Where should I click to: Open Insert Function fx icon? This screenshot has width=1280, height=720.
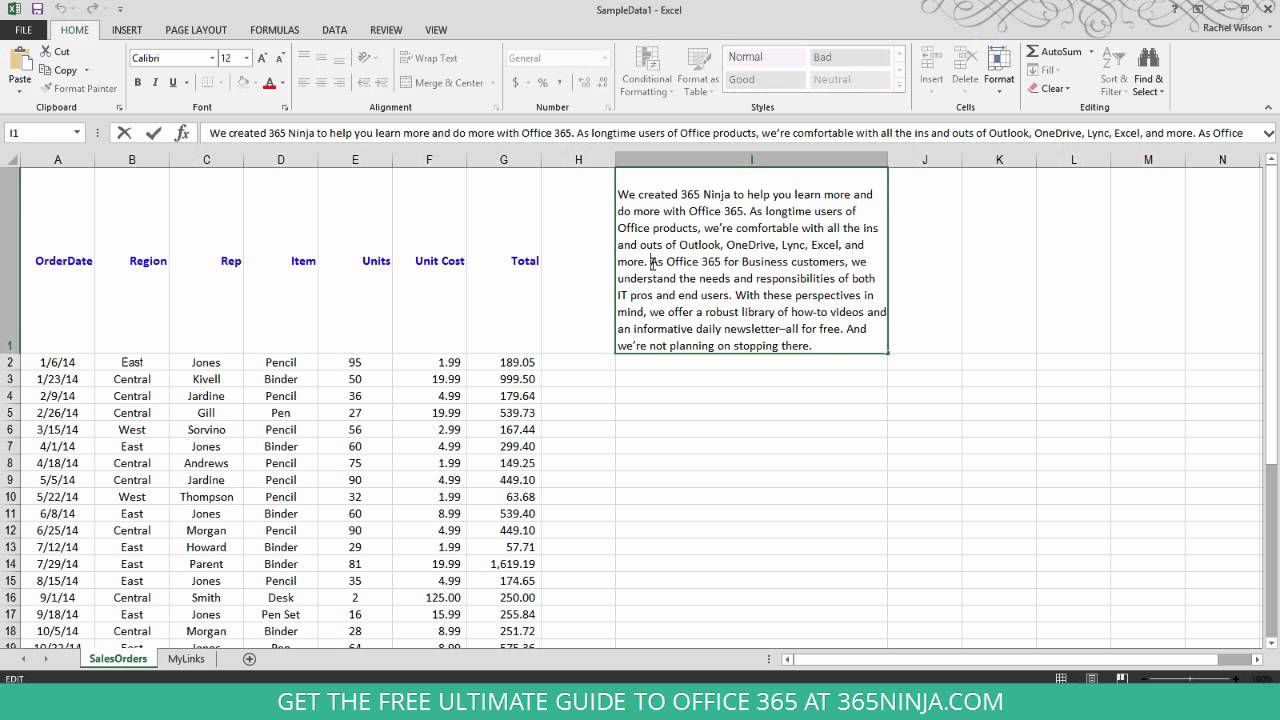click(x=182, y=132)
